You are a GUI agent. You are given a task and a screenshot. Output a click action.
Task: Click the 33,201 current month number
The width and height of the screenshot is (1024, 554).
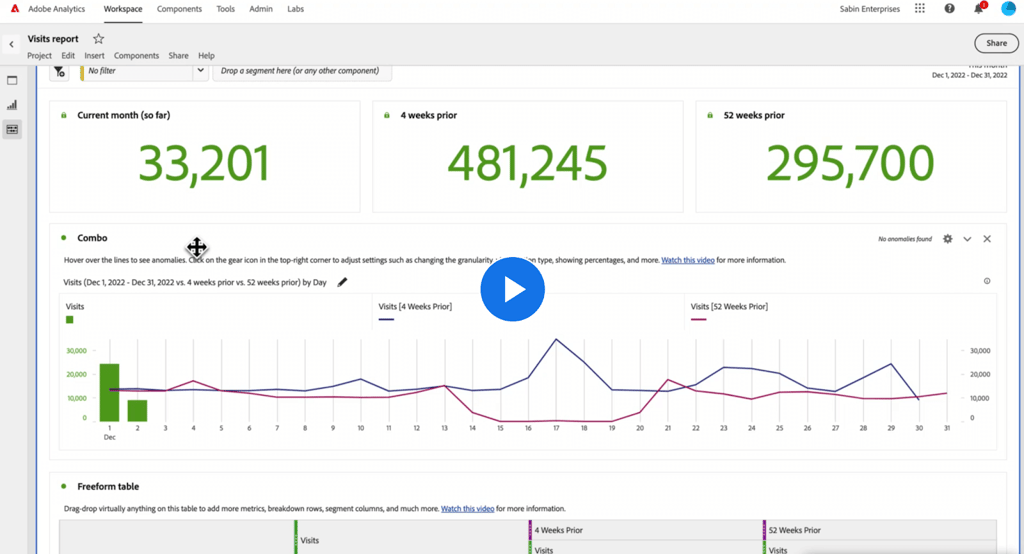[x=204, y=163]
